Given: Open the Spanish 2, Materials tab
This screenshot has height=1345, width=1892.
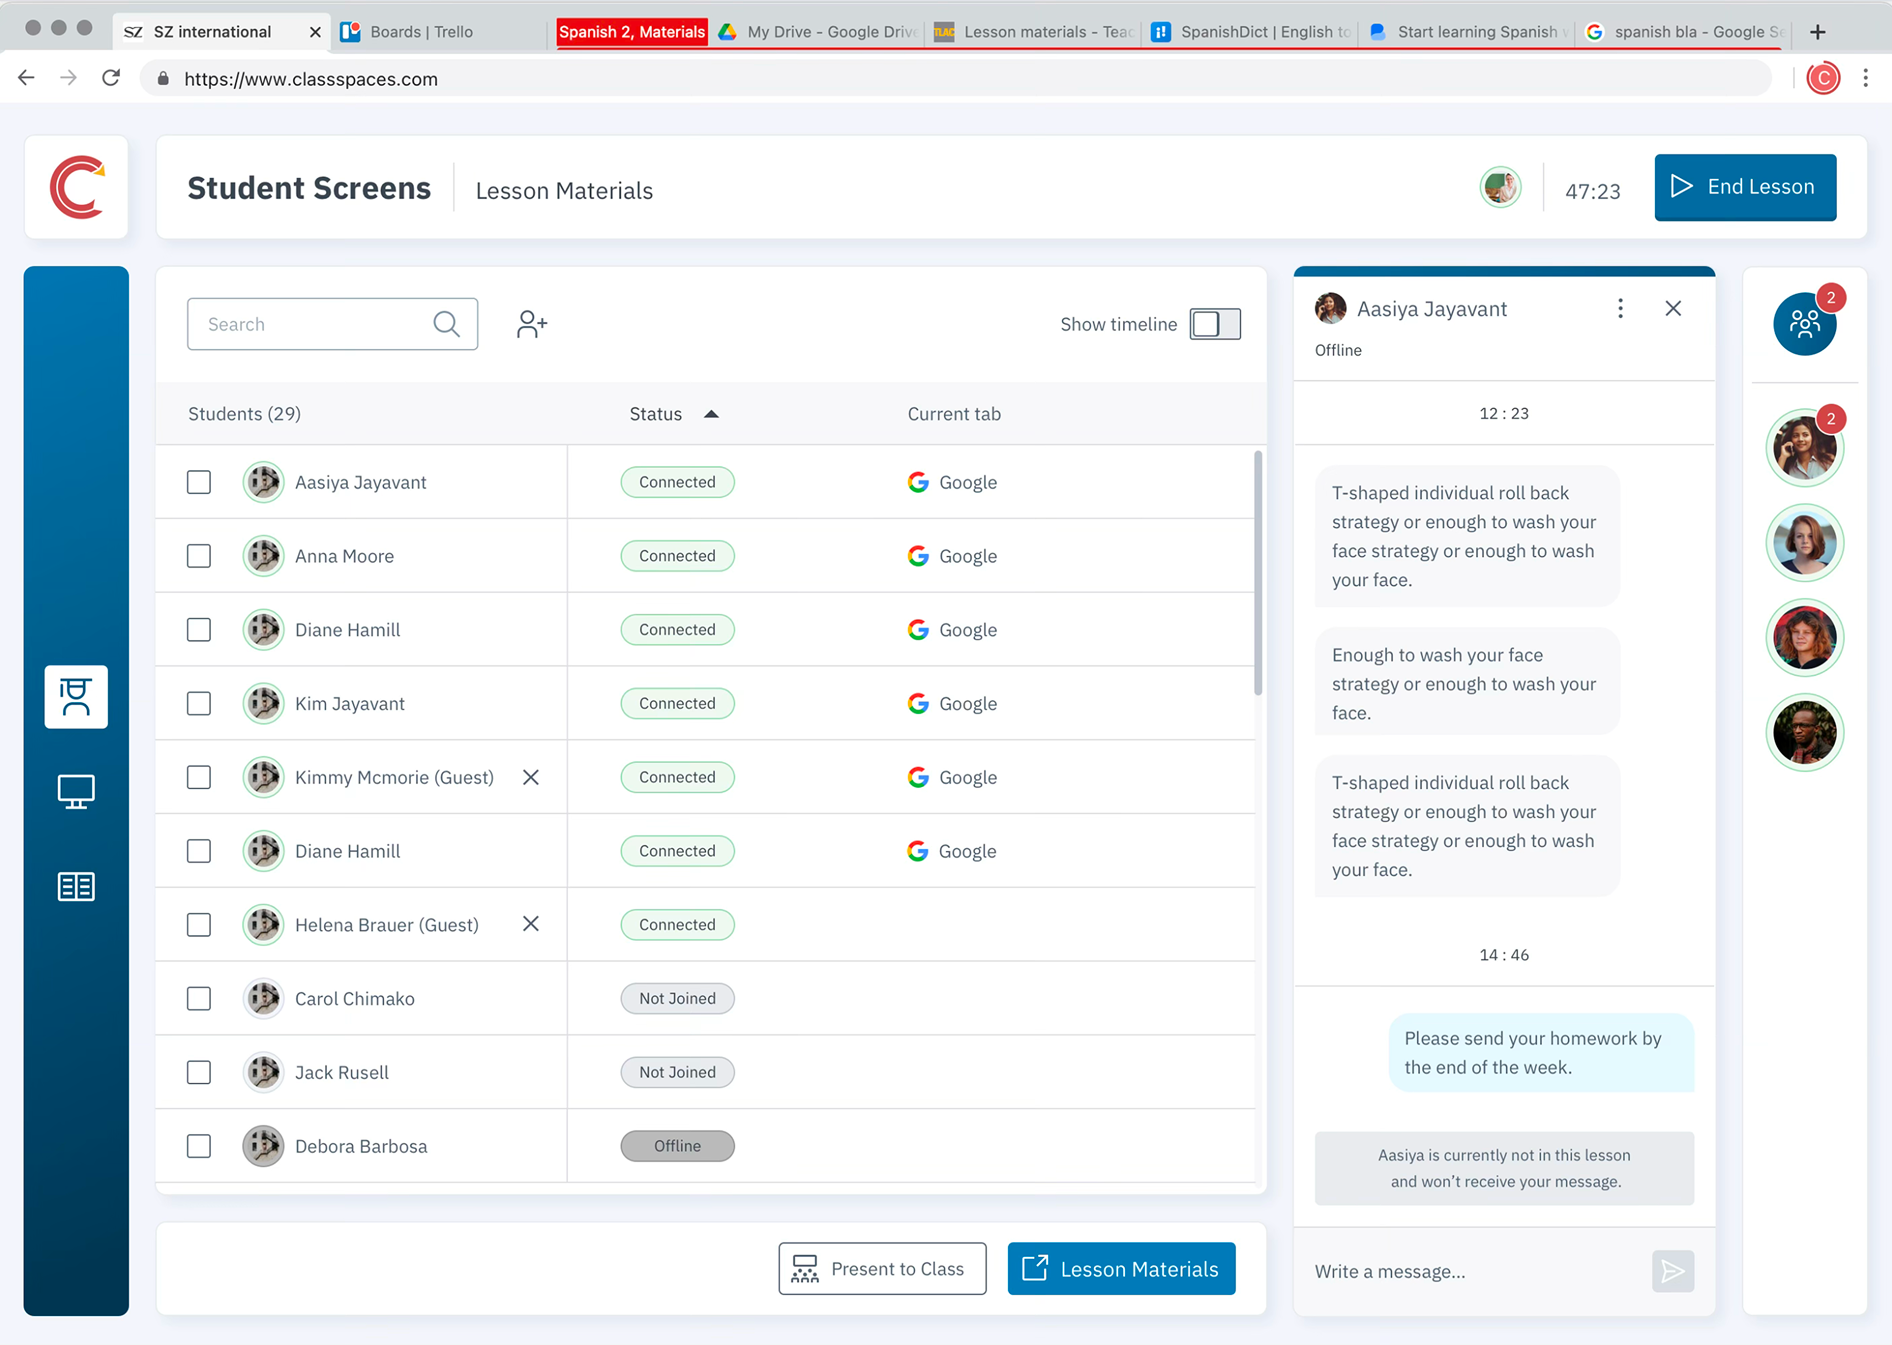Looking at the screenshot, I should (631, 31).
